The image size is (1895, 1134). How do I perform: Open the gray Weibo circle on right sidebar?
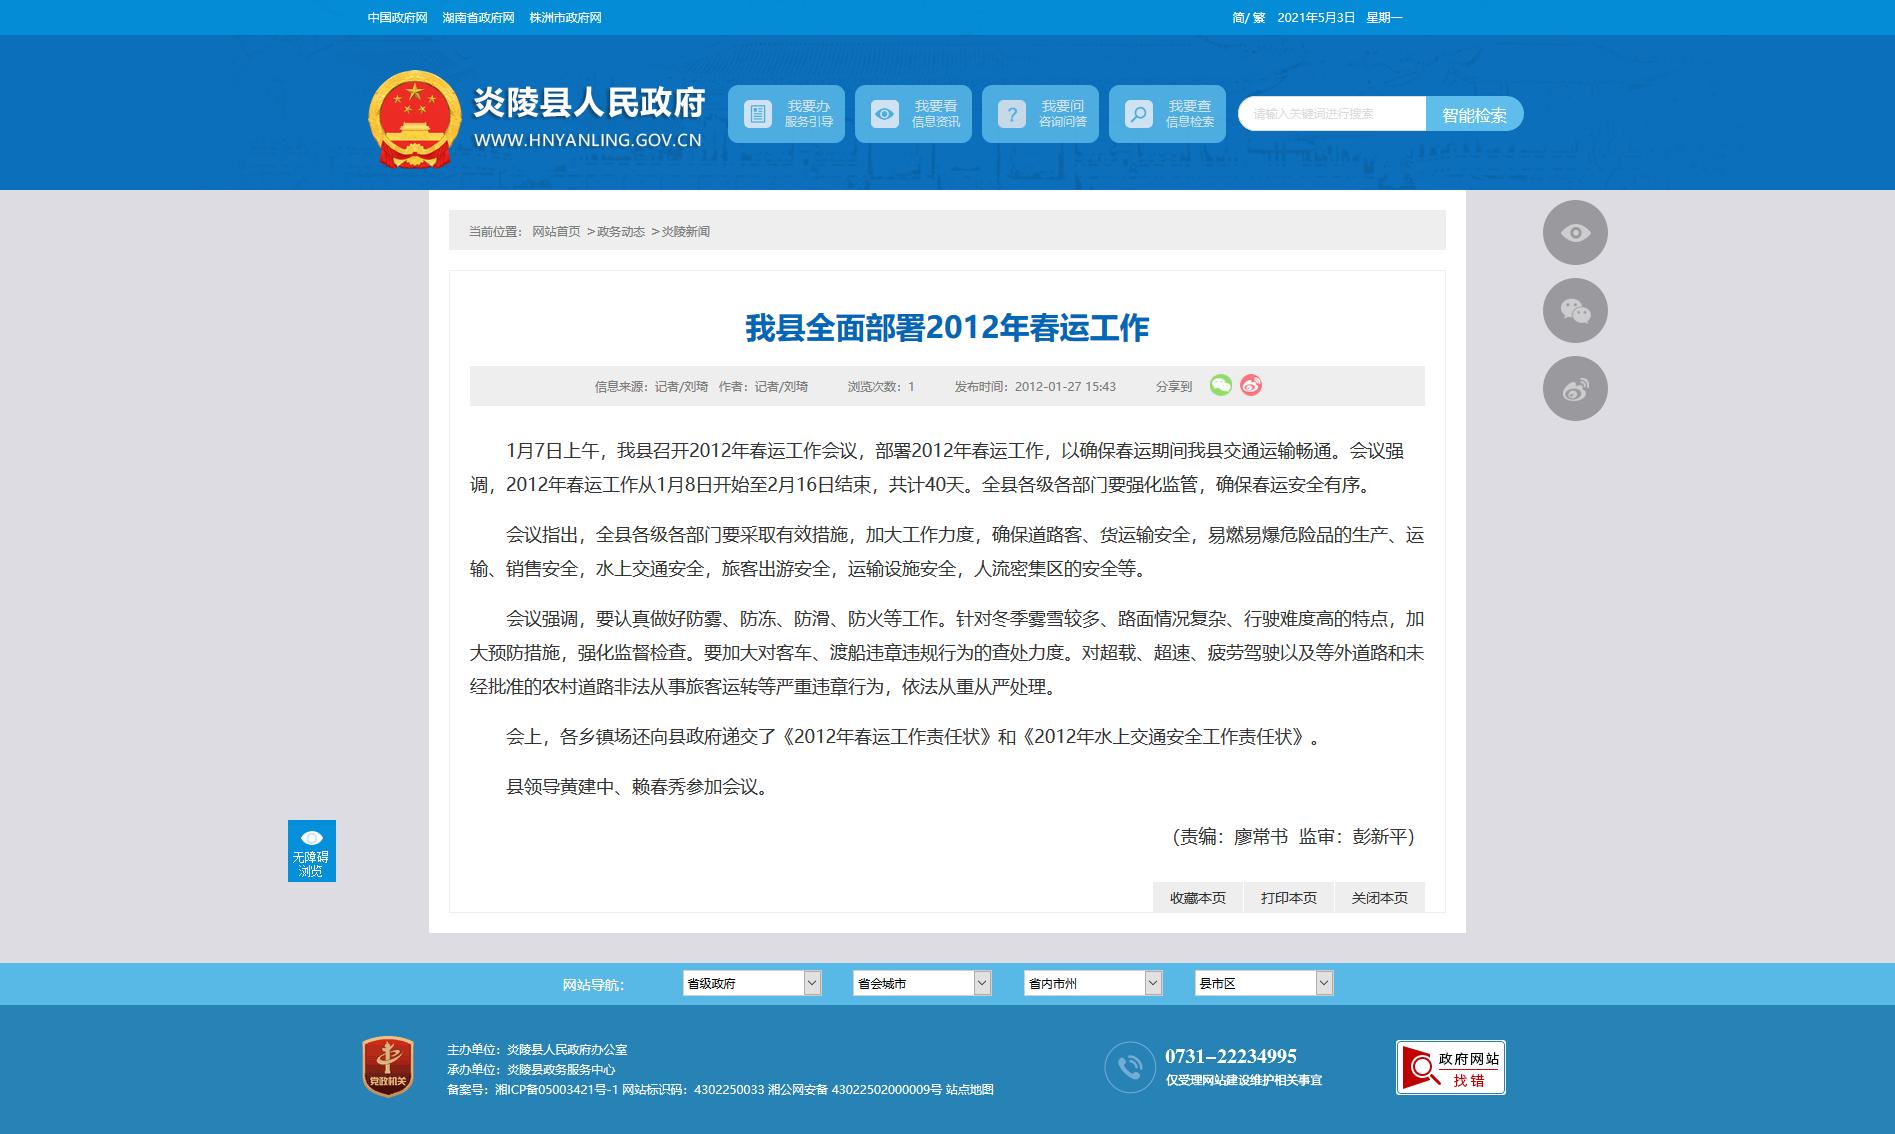[x=1574, y=389]
